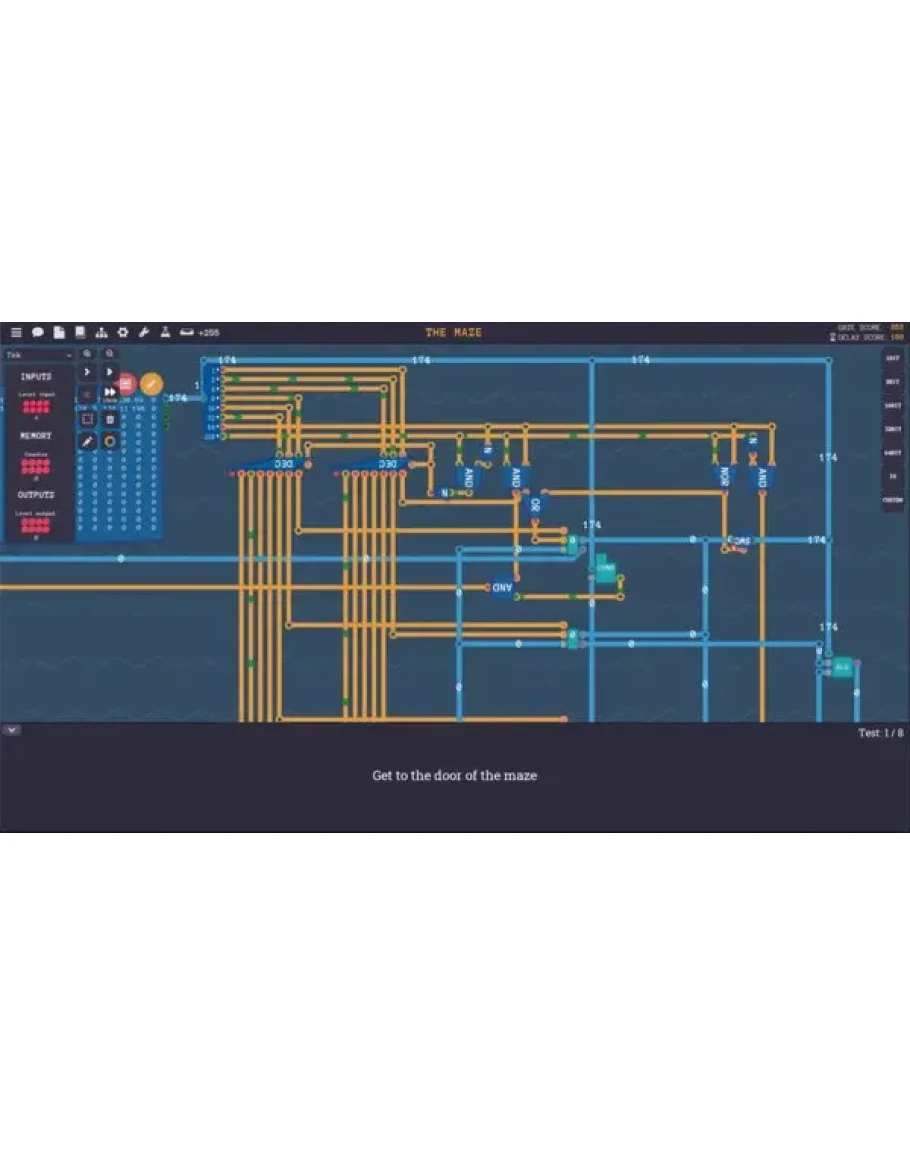Viewport: 910px width, 1155px height.
Task: Open the hamburger main menu
Action: click(16, 332)
